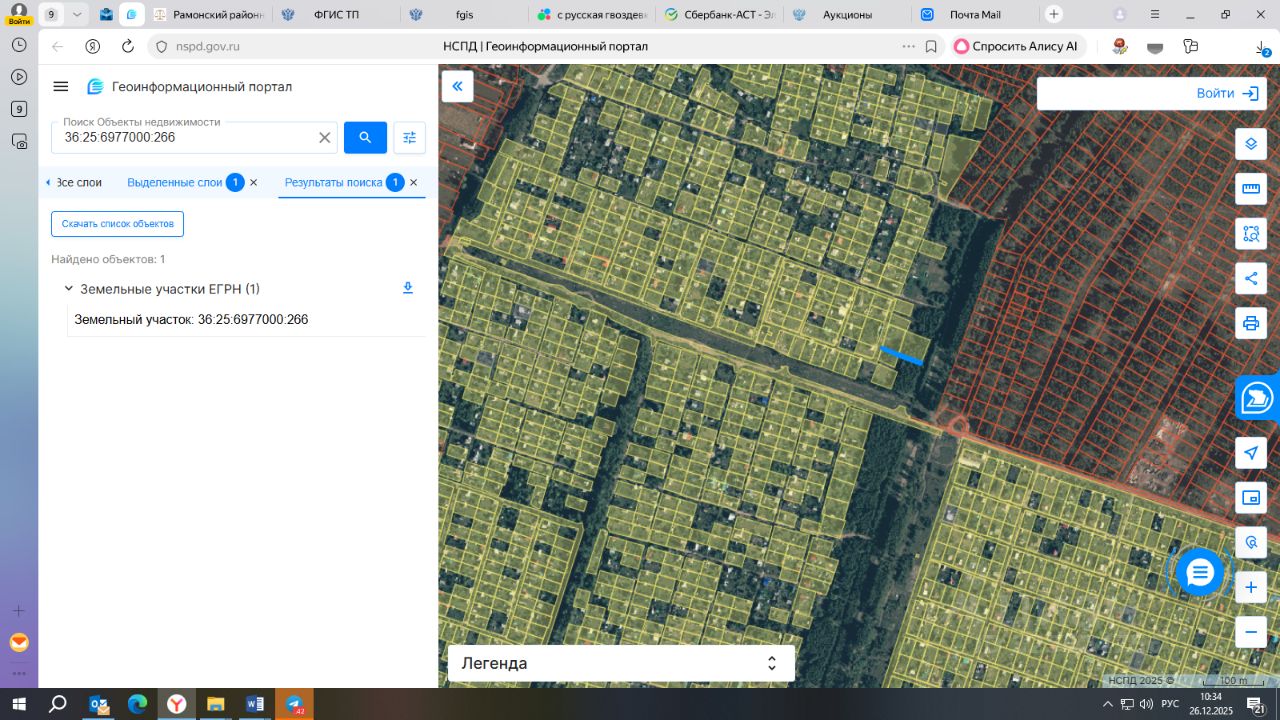Open the Windows Start menu
The width and height of the screenshot is (1280, 720).
click(18, 705)
